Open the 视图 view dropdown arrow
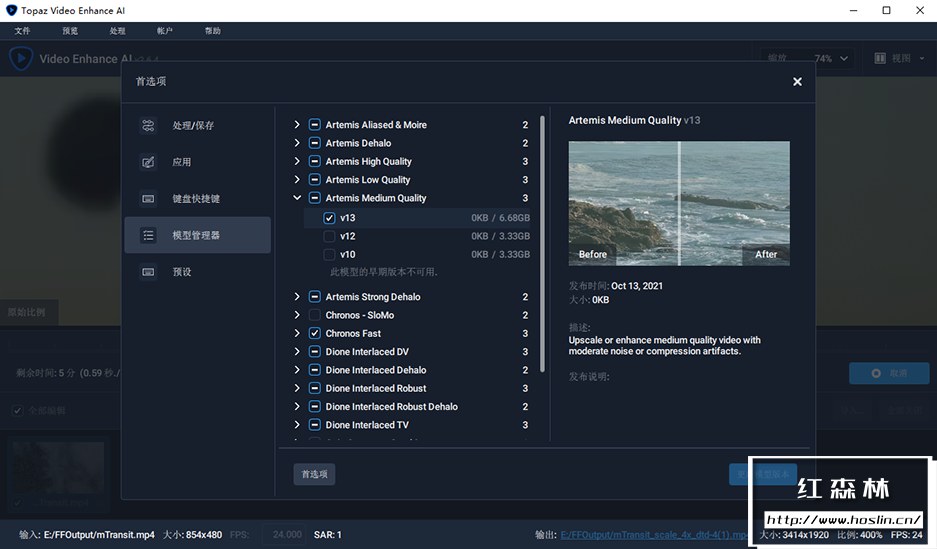937x549 pixels. click(x=922, y=59)
